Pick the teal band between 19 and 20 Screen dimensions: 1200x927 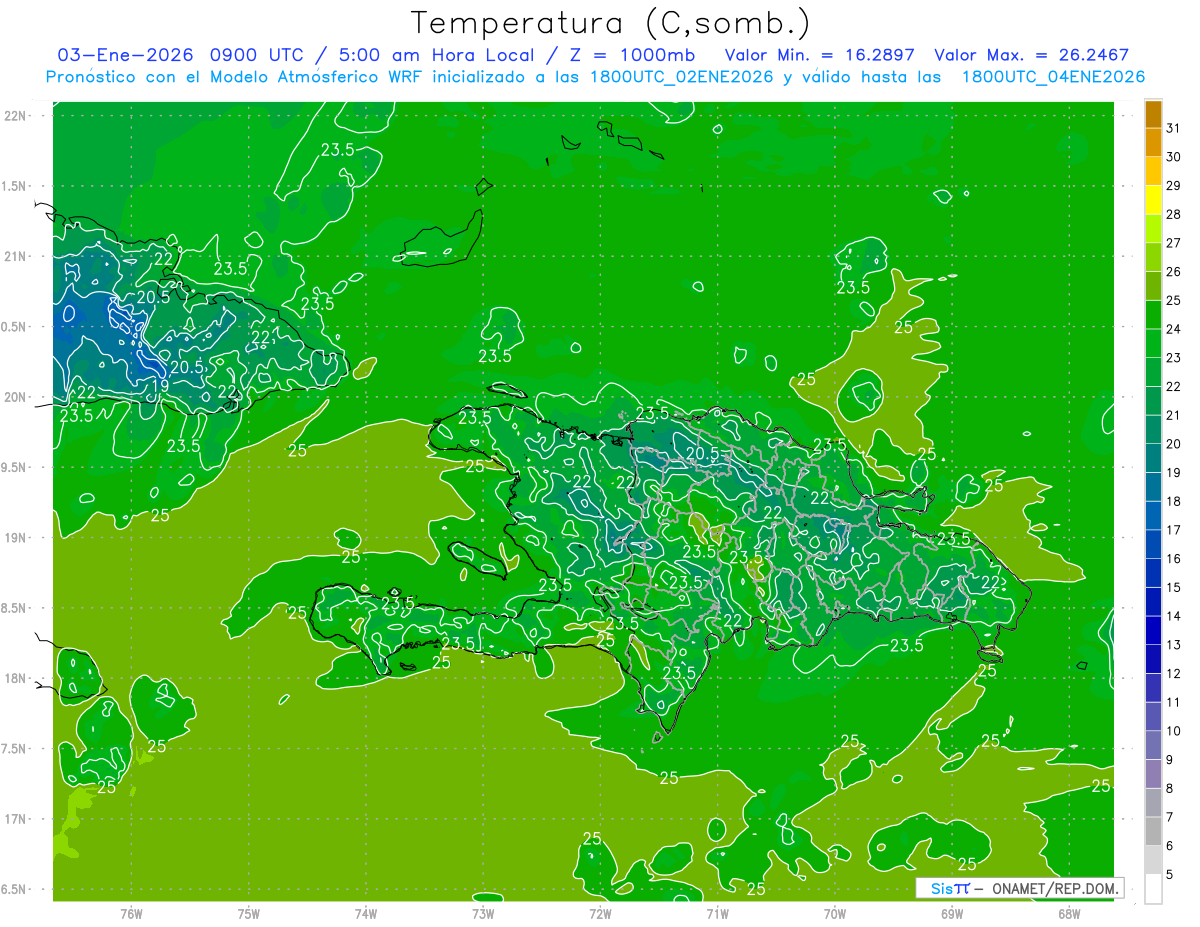click(x=1153, y=458)
